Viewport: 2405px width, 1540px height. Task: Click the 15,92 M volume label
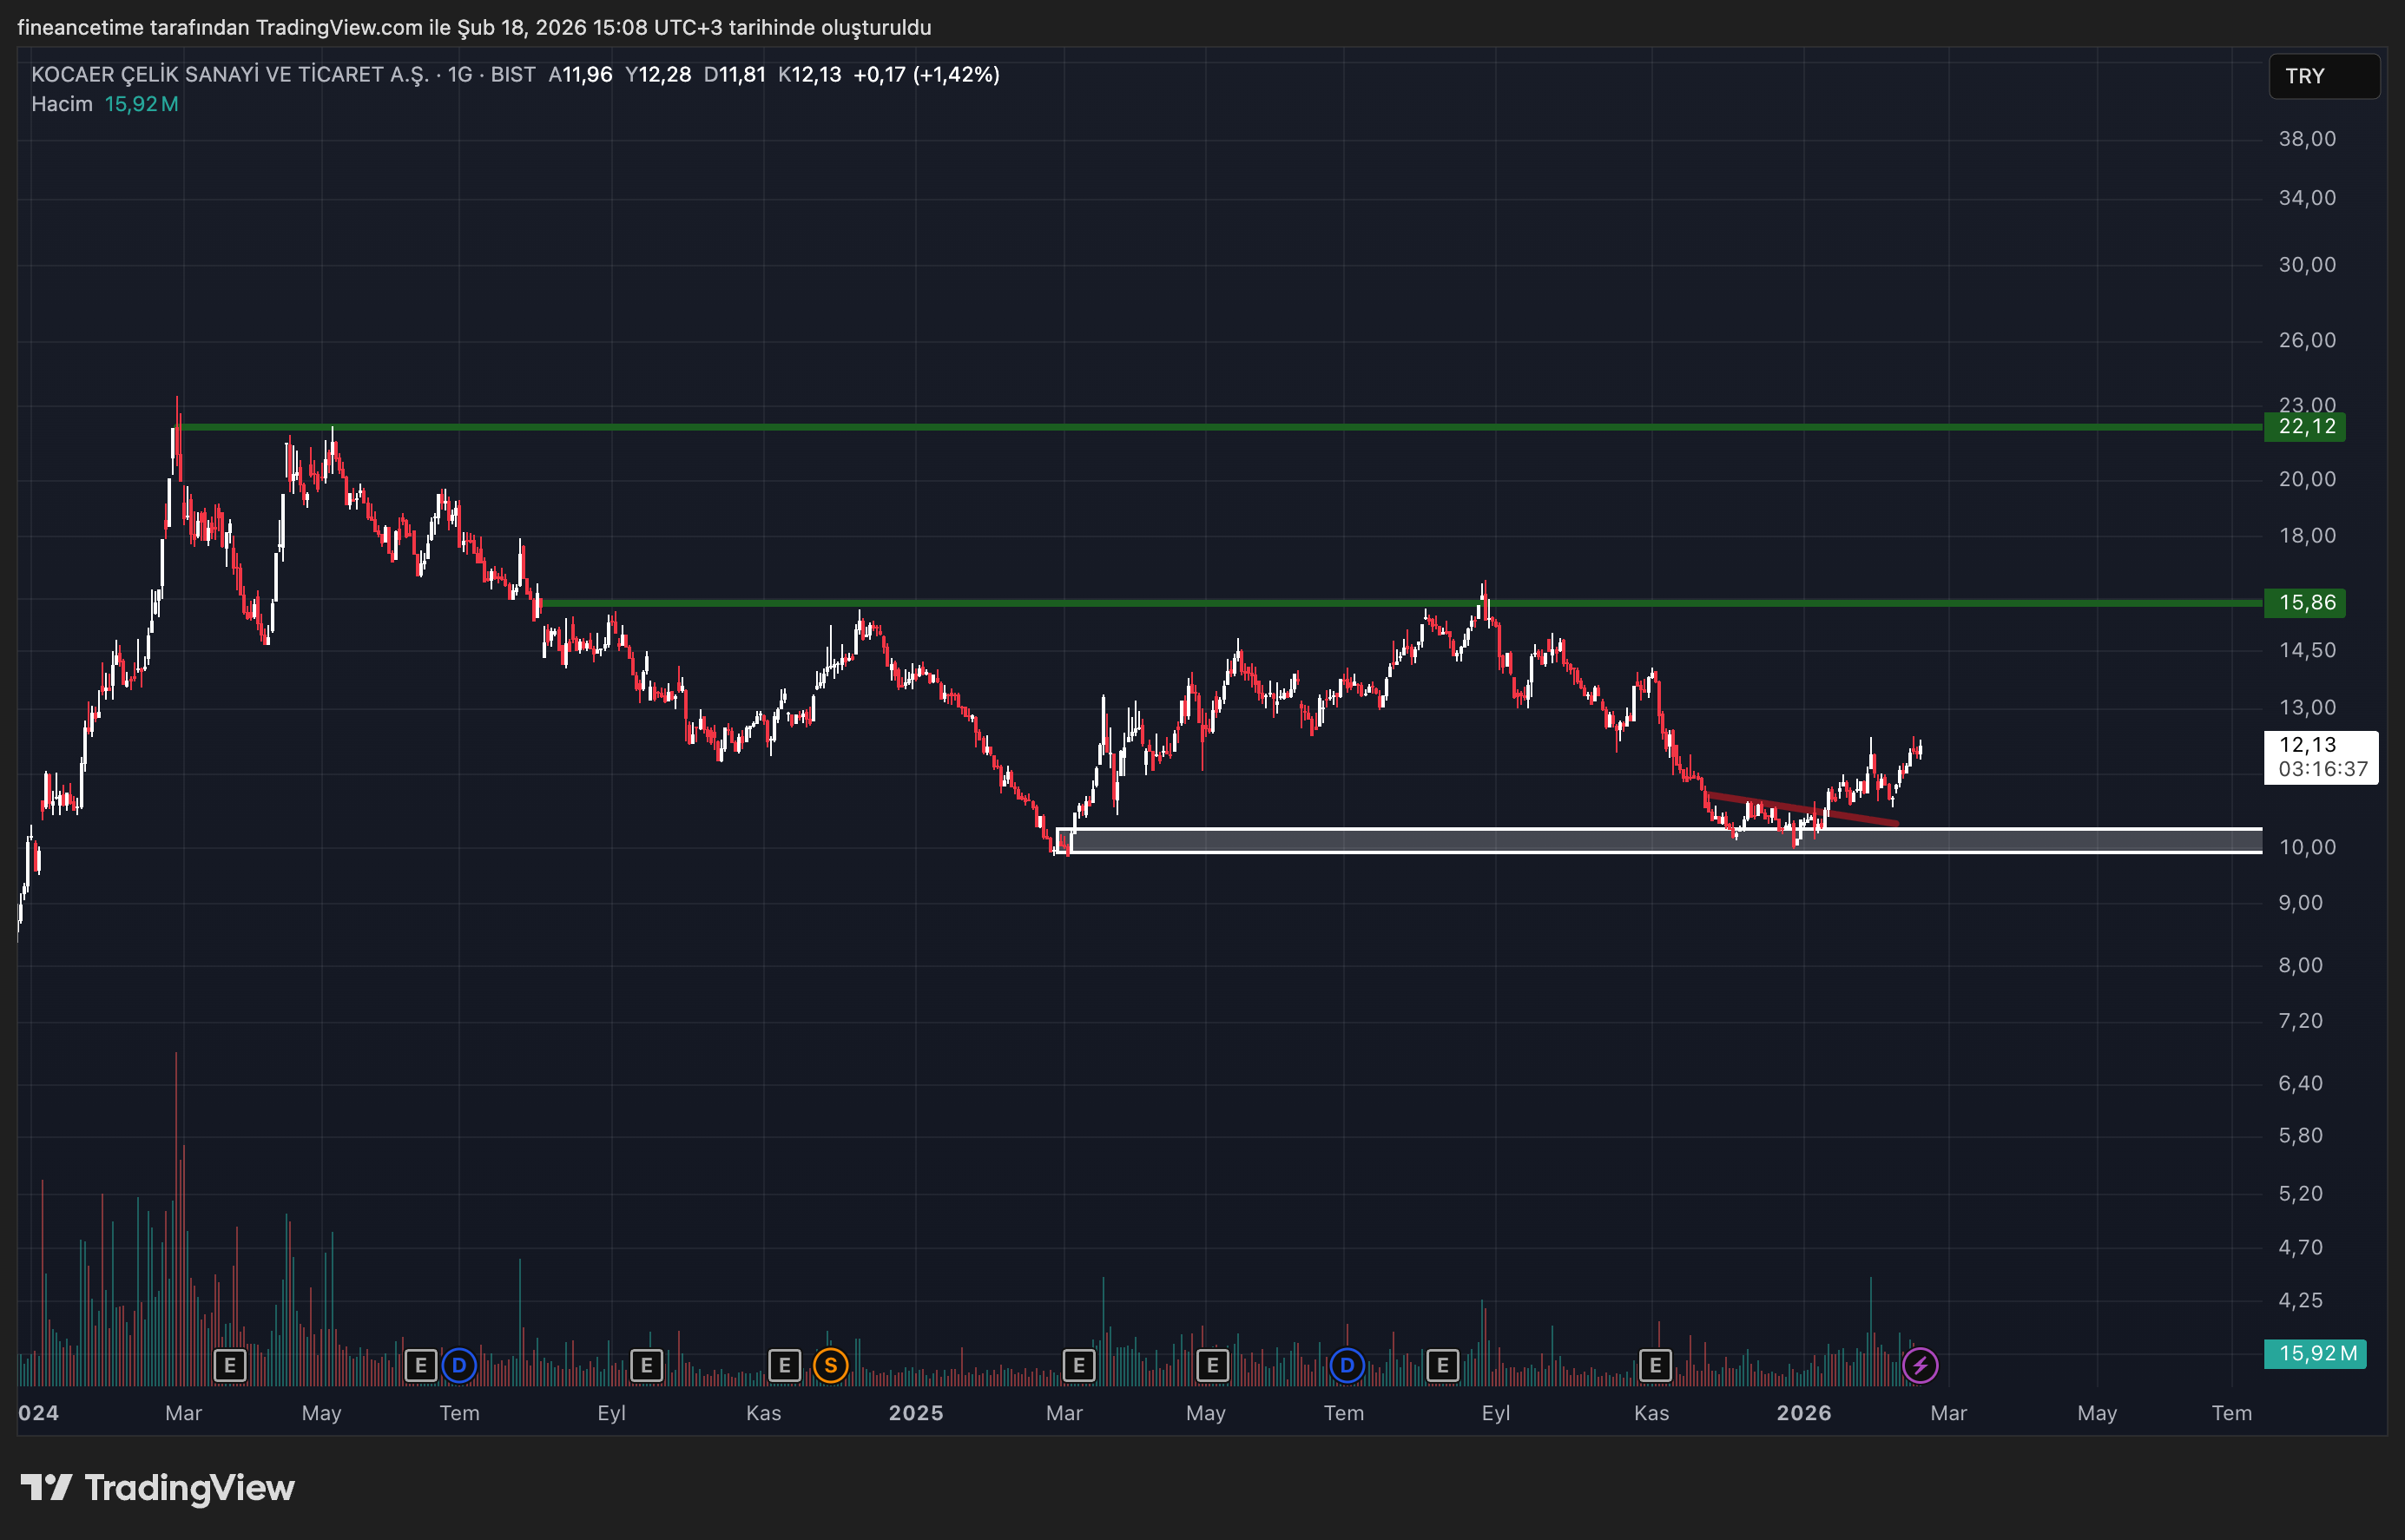coord(2315,1354)
